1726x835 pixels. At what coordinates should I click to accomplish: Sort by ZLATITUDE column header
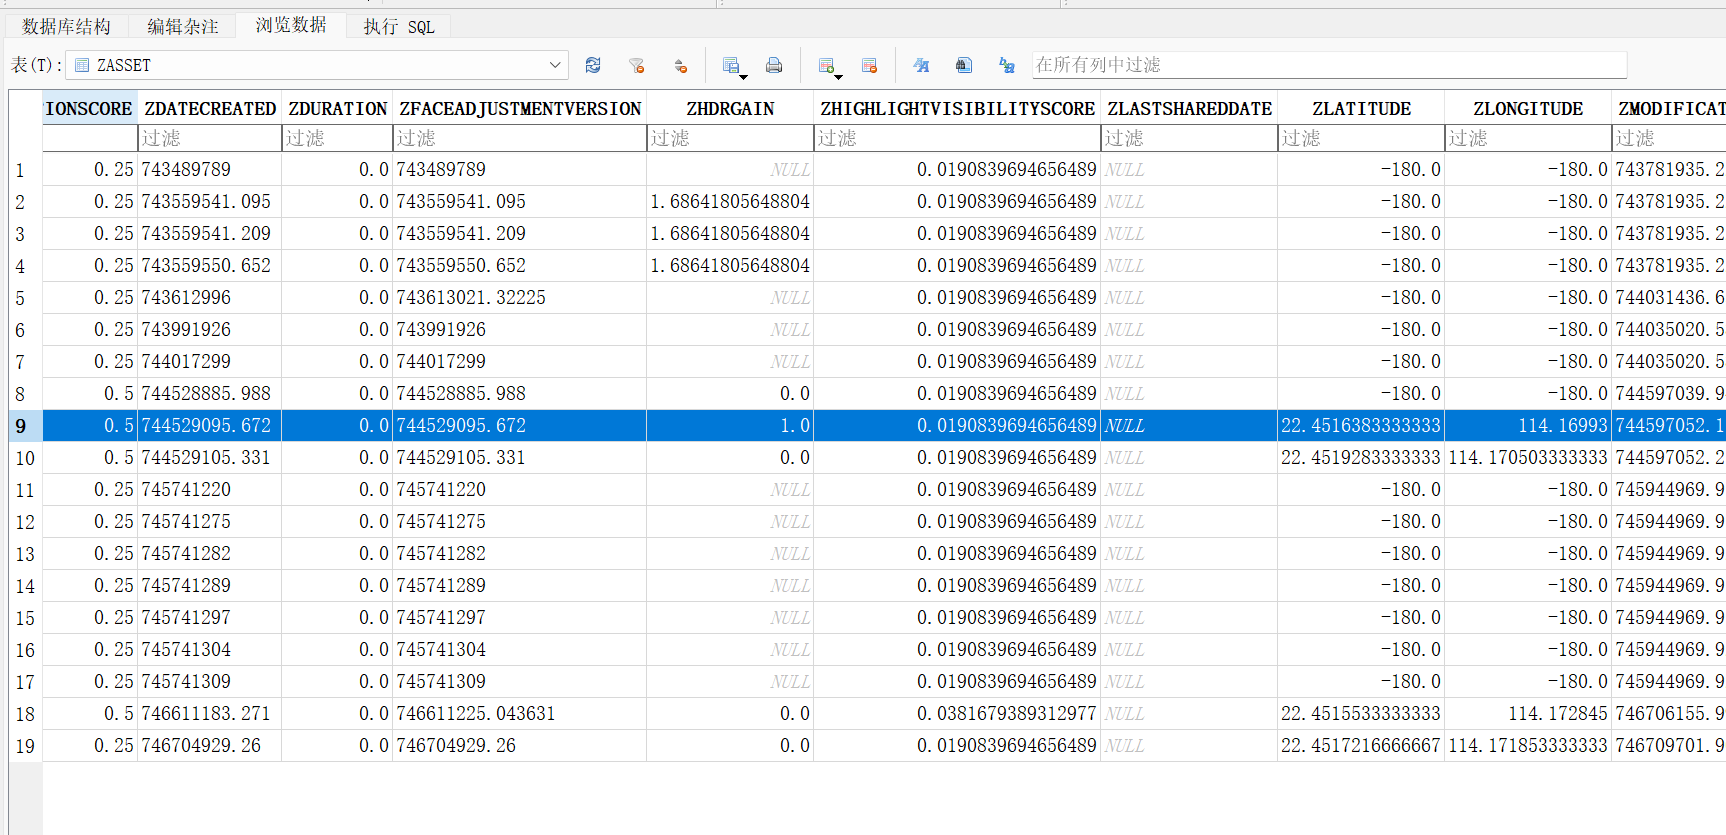(x=1361, y=108)
